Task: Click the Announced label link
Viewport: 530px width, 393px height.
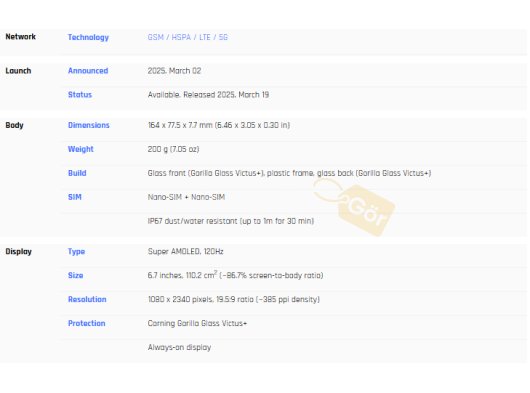Action: tap(88, 71)
